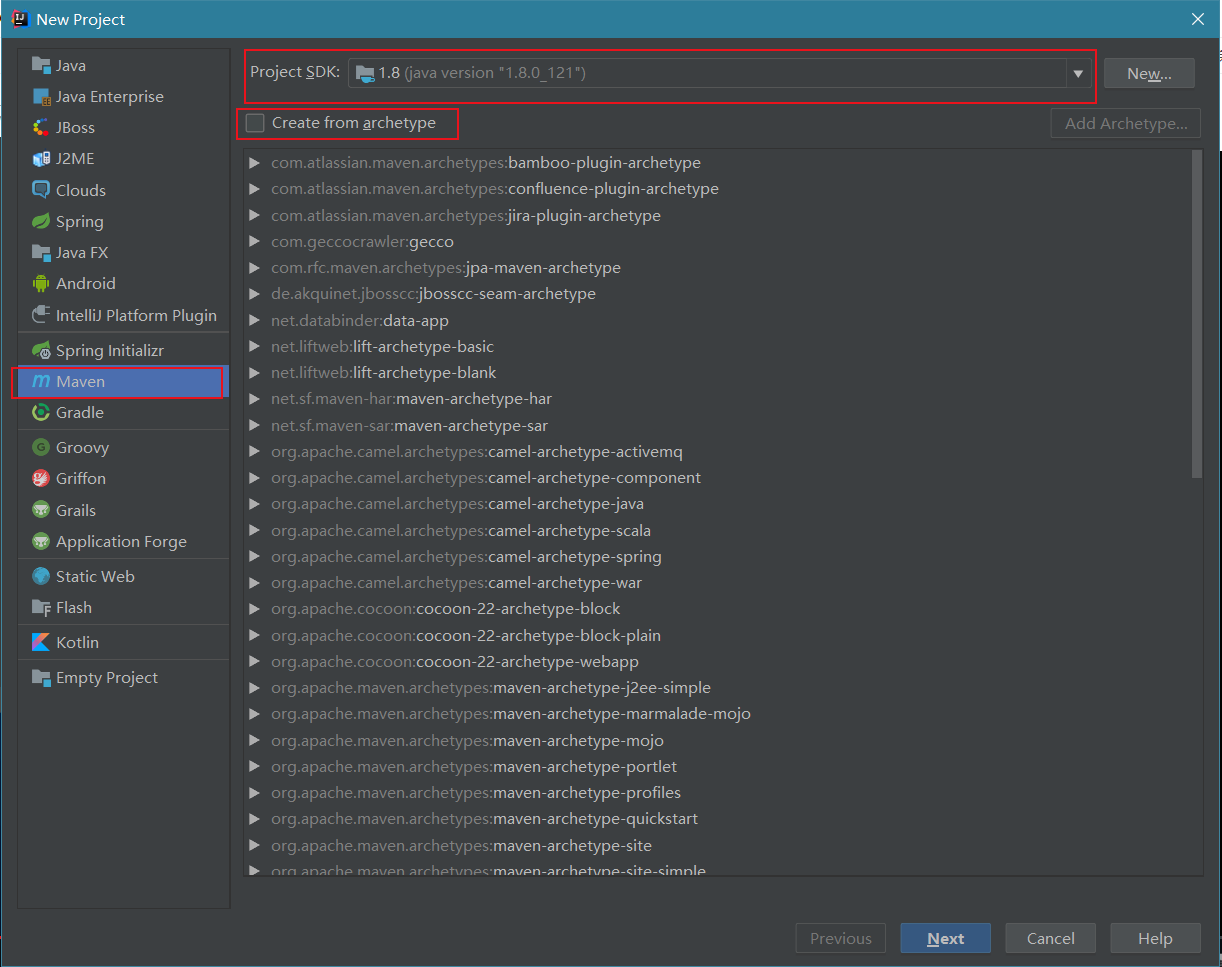Expand net.databinder:data-app node
The width and height of the screenshot is (1222, 967).
[254, 320]
